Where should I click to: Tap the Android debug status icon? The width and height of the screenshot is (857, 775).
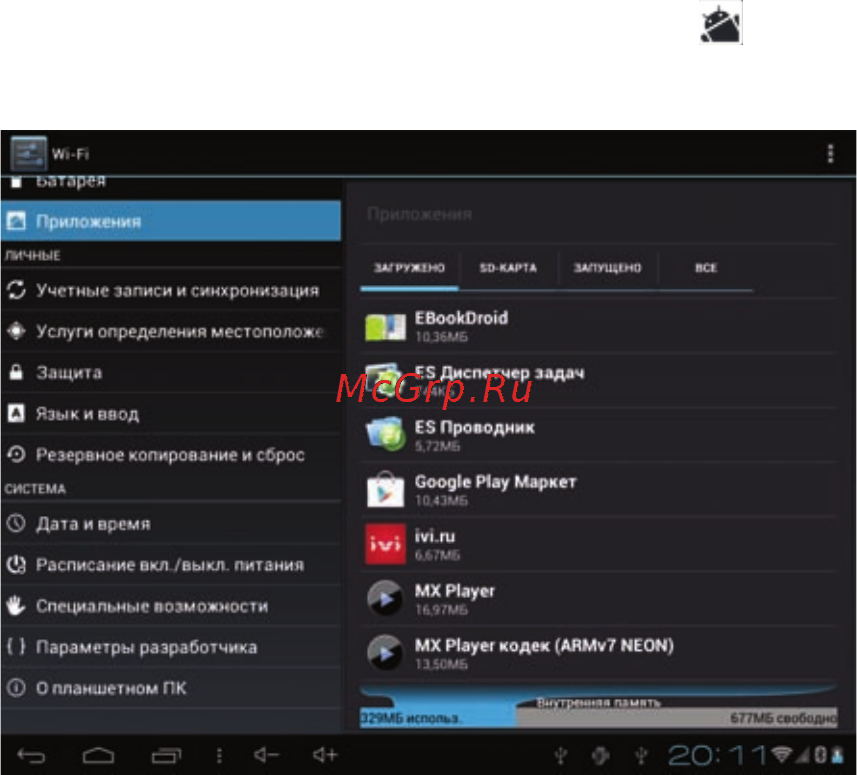pos(601,755)
